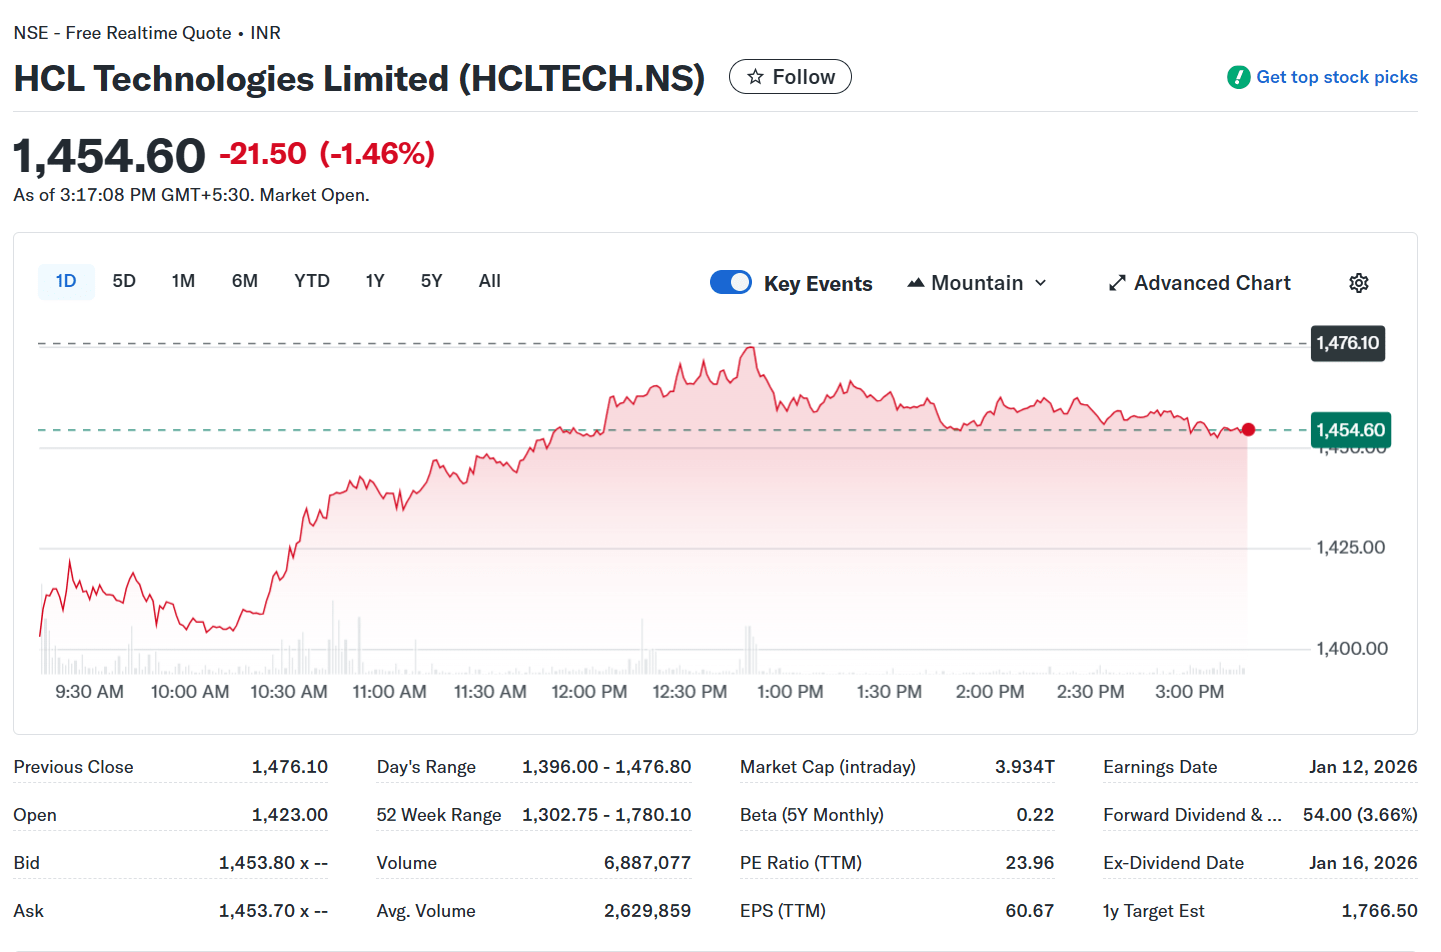The height and width of the screenshot is (952, 1441).
Task: Toggle Key Events display off then on
Action: coord(730,282)
